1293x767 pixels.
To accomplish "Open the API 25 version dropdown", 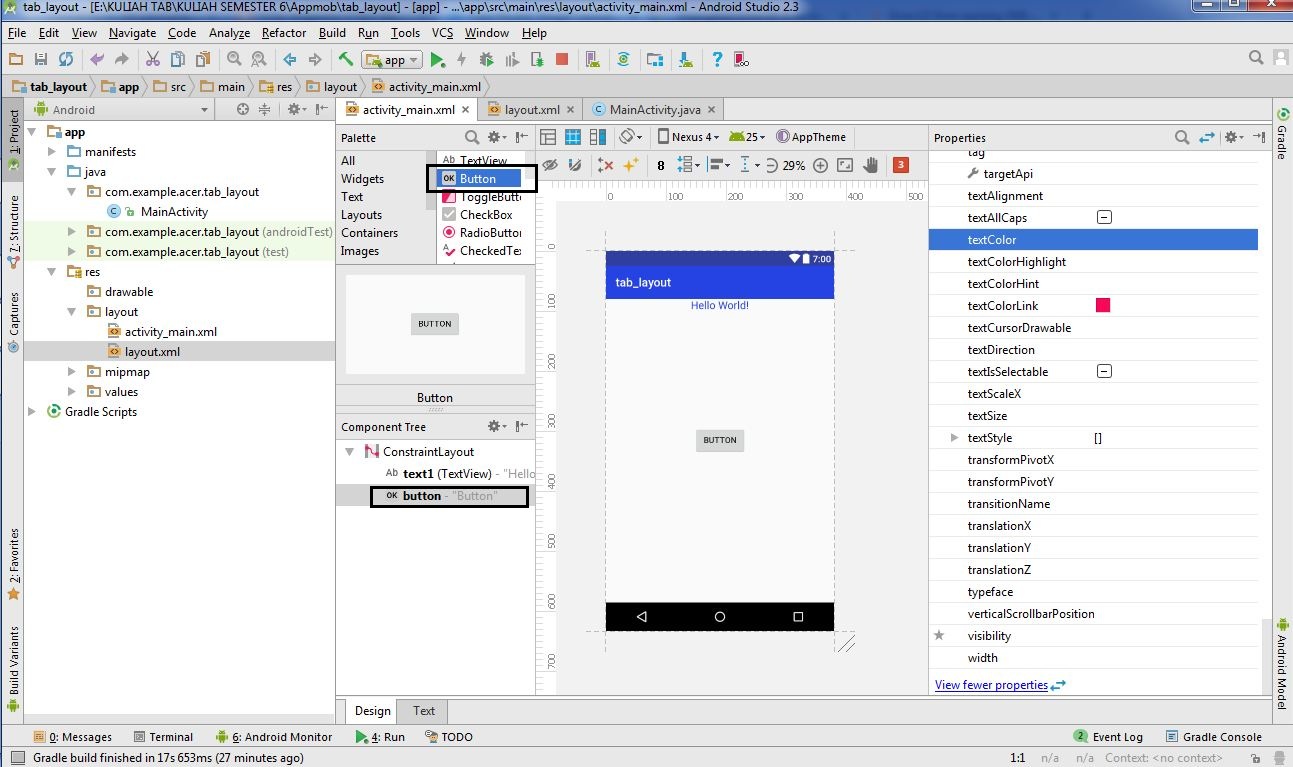I will tap(747, 137).
